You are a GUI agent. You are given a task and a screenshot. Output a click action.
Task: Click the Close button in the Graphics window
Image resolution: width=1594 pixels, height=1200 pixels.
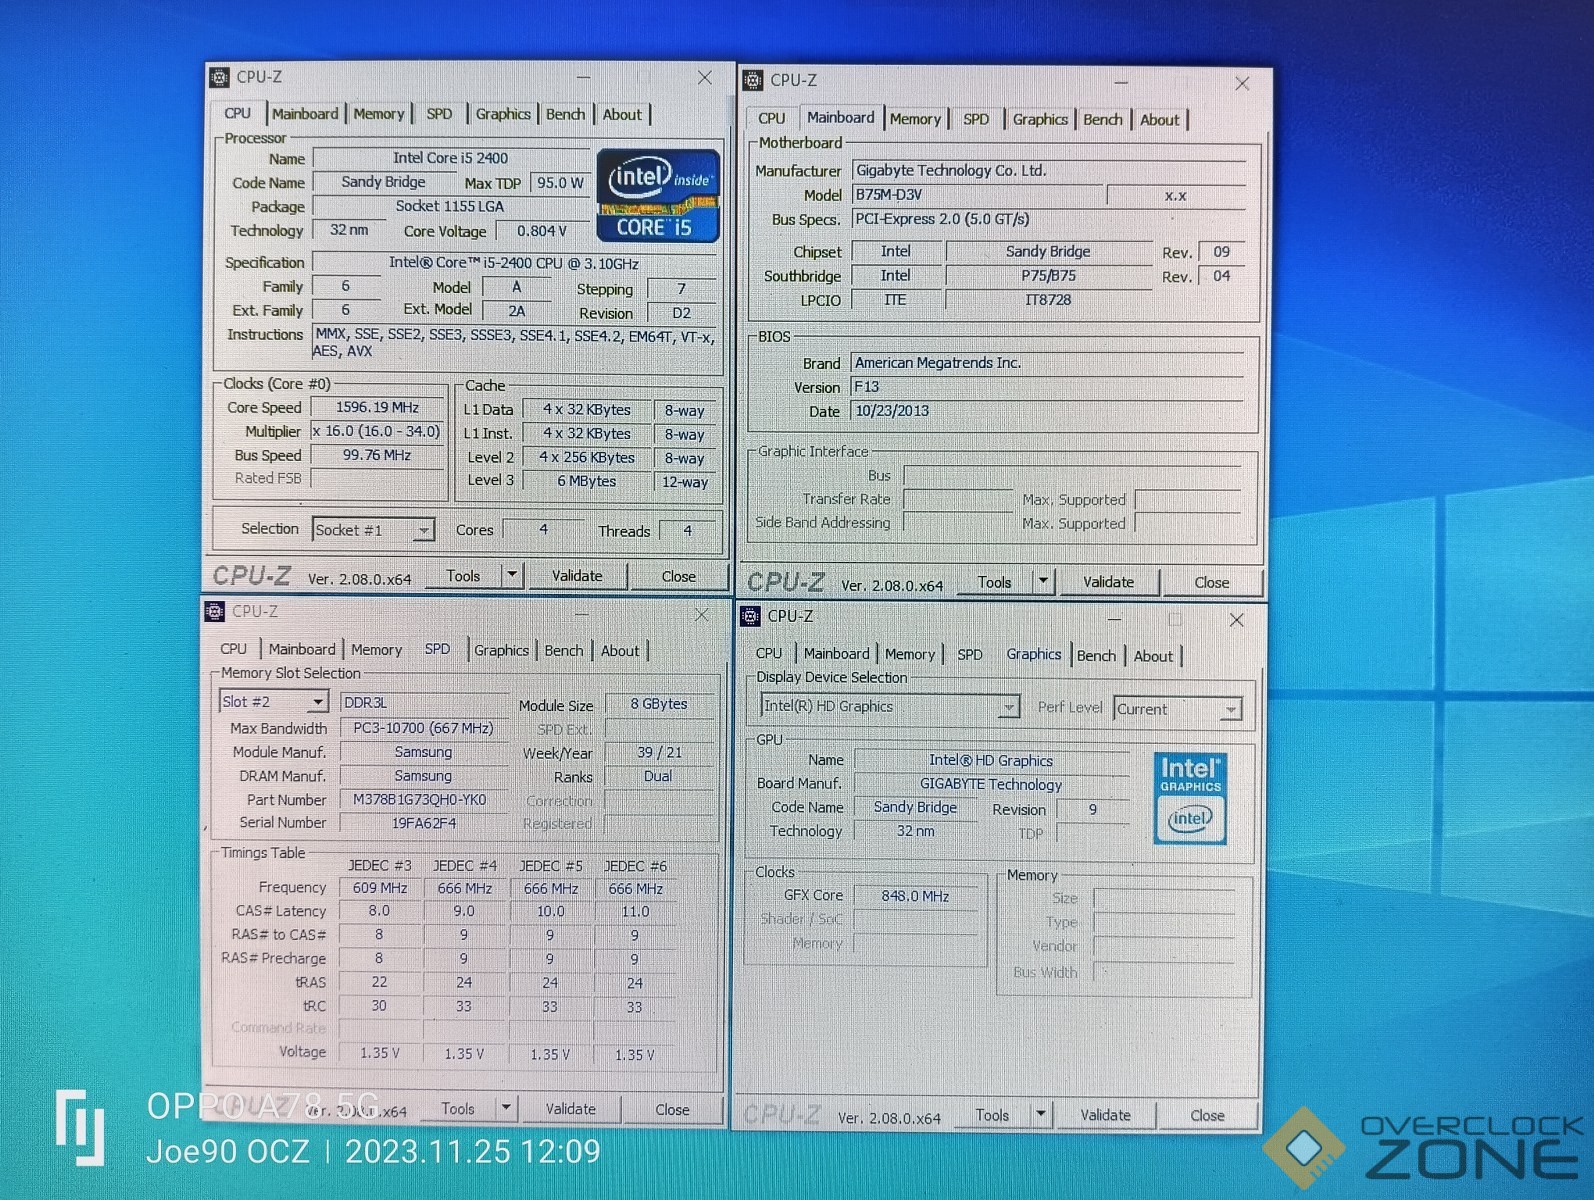click(1207, 1115)
